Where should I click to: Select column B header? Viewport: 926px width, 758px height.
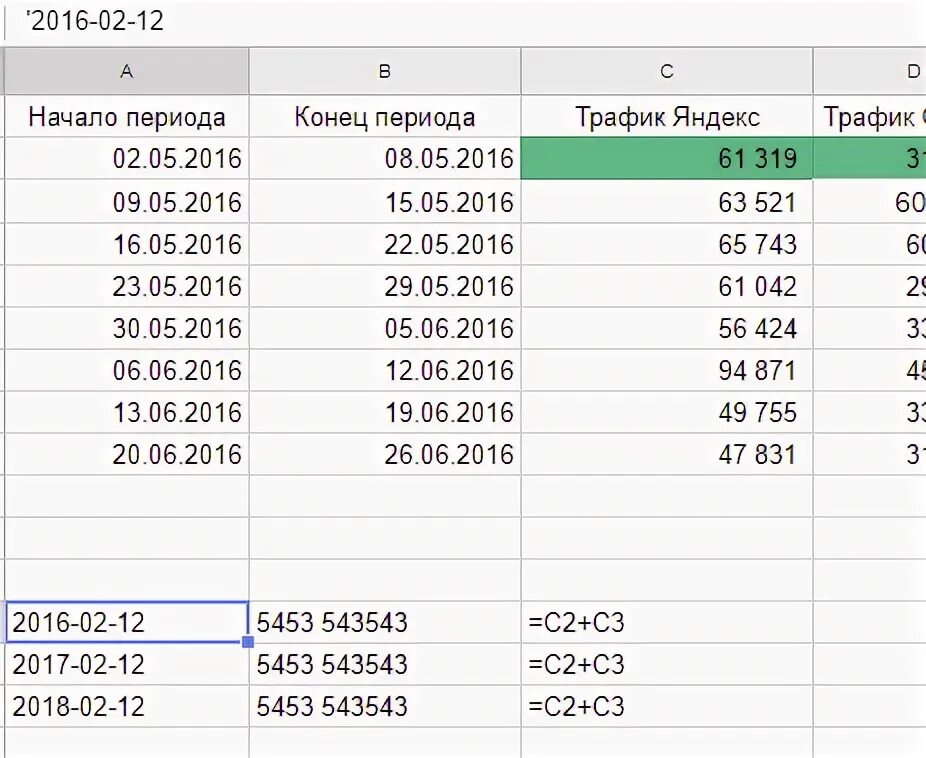(384, 71)
